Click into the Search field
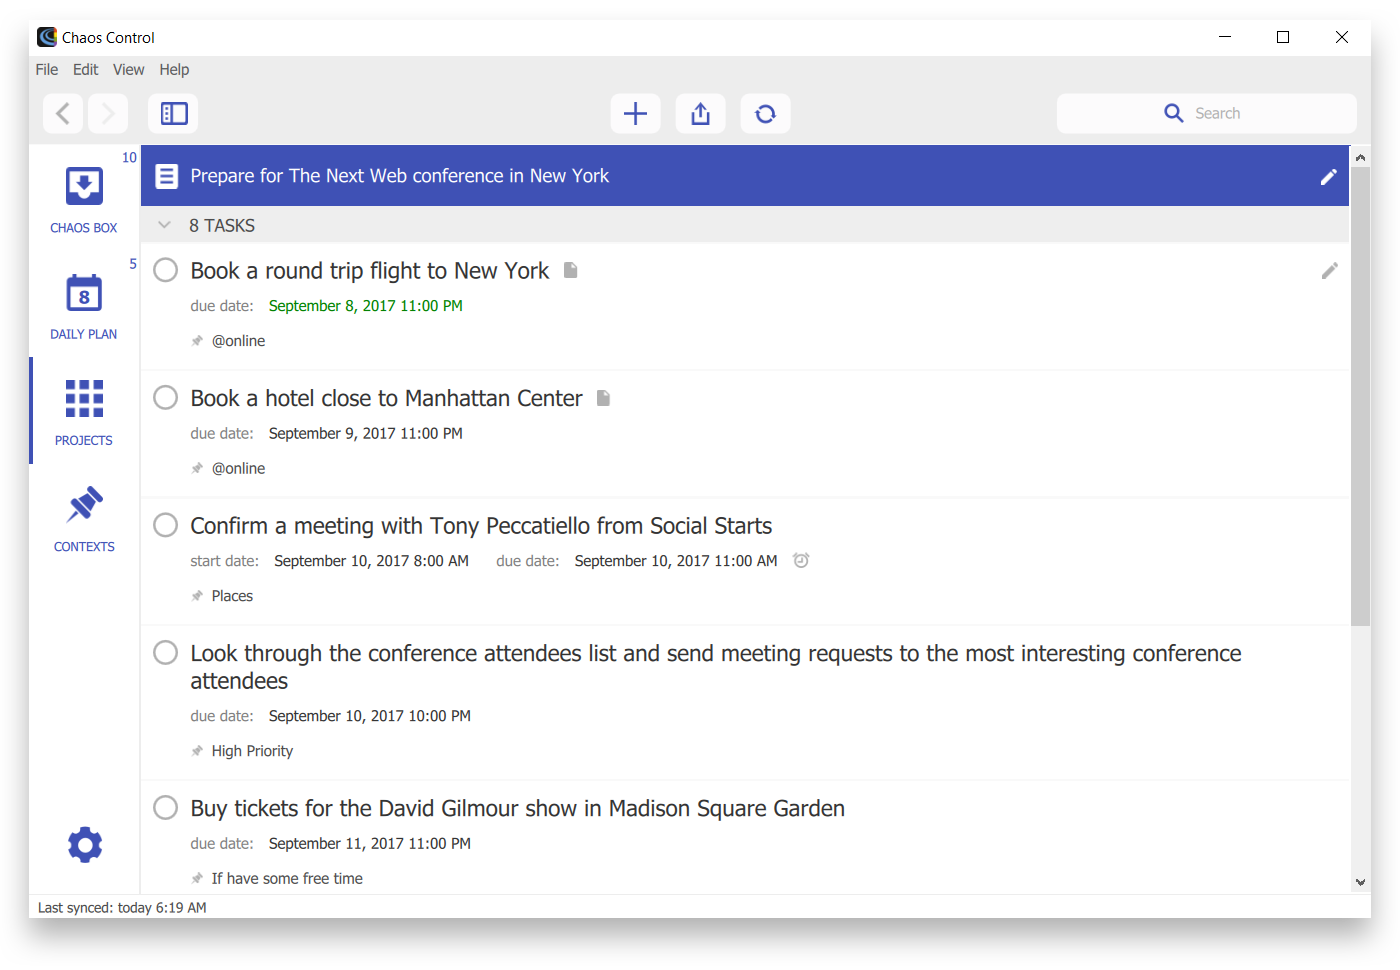Image resolution: width=1400 pixels, height=970 pixels. pyautogui.click(x=1216, y=114)
